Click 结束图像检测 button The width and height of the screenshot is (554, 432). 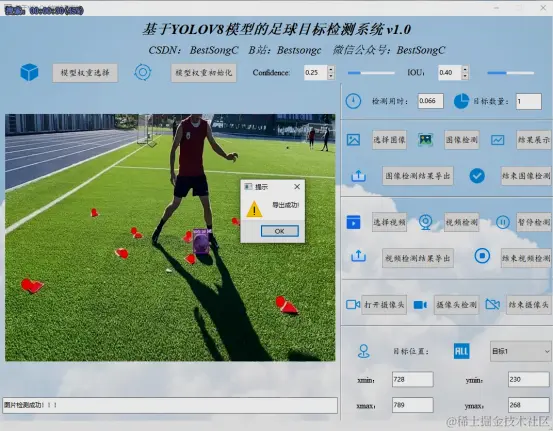526,176
